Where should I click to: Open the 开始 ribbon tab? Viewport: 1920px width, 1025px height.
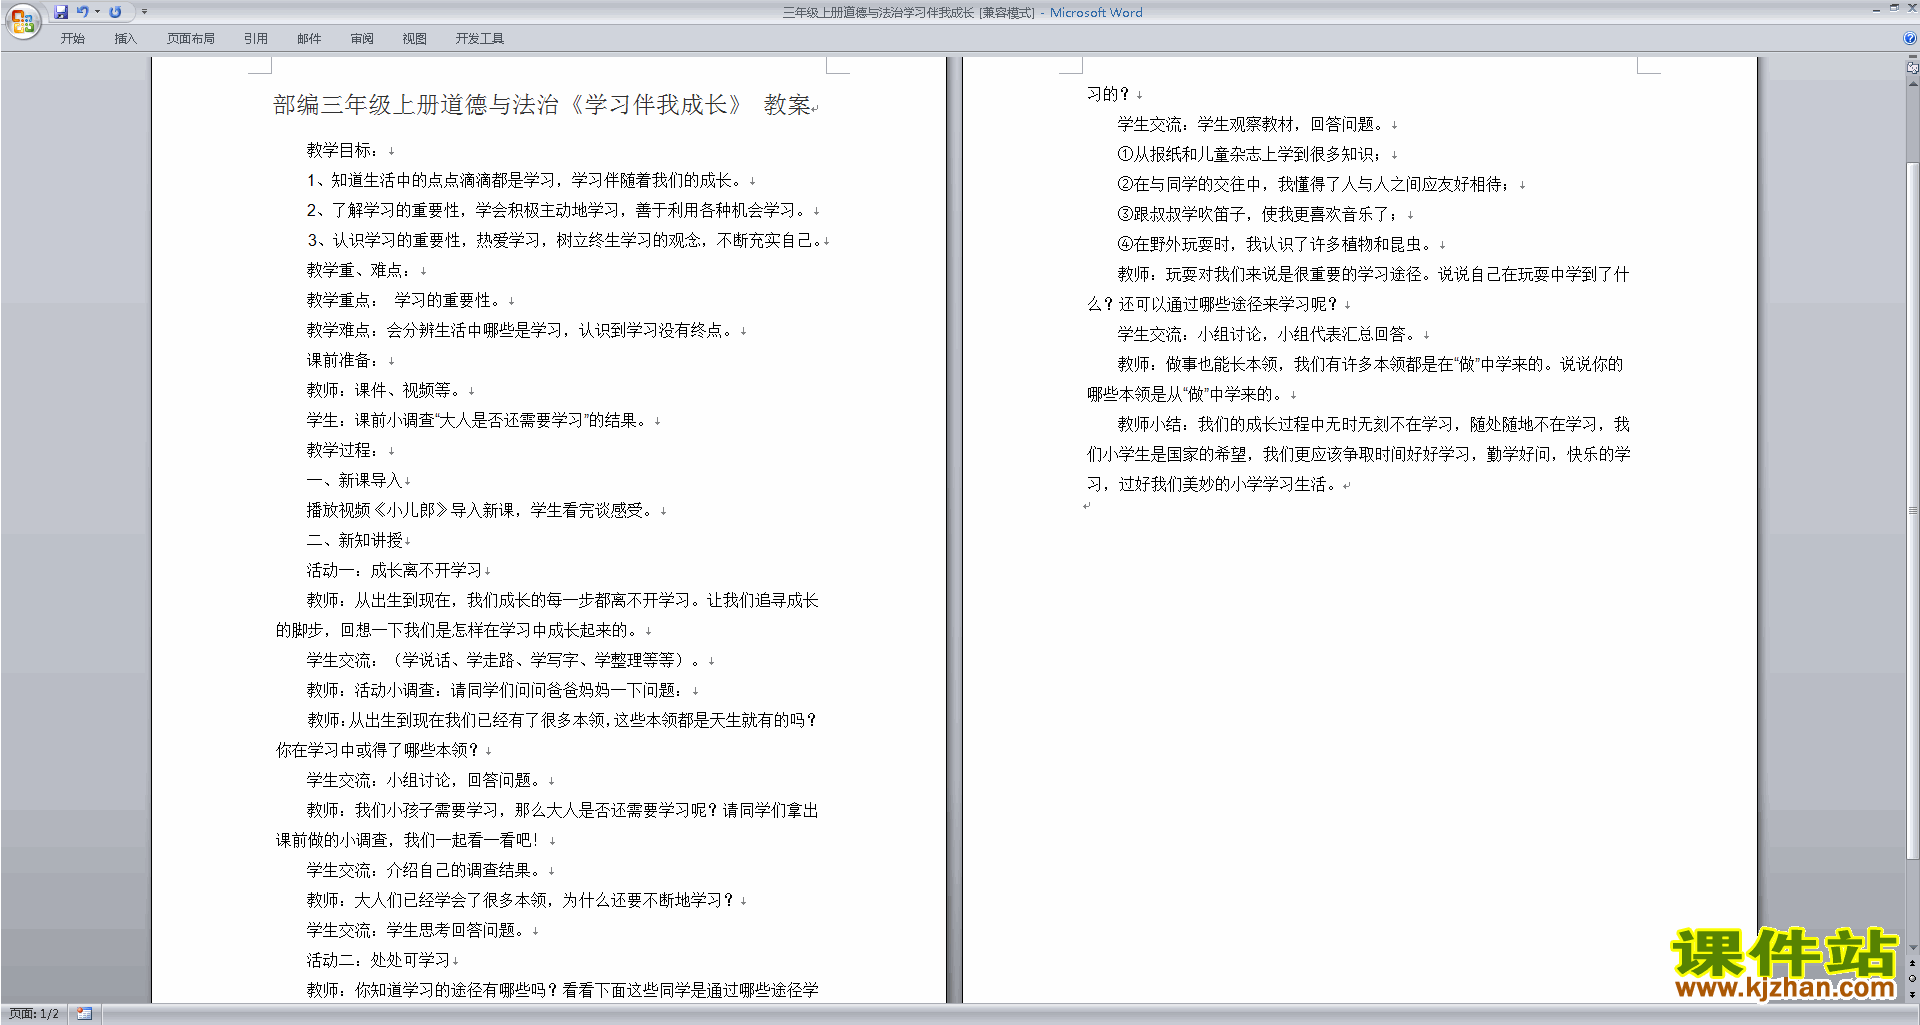click(72, 39)
